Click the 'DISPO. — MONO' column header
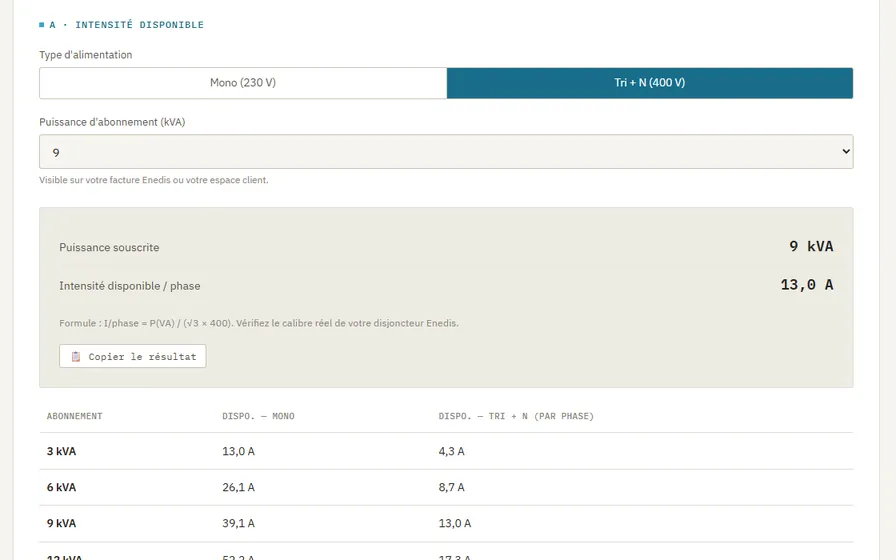 pyautogui.click(x=258, y=416)
